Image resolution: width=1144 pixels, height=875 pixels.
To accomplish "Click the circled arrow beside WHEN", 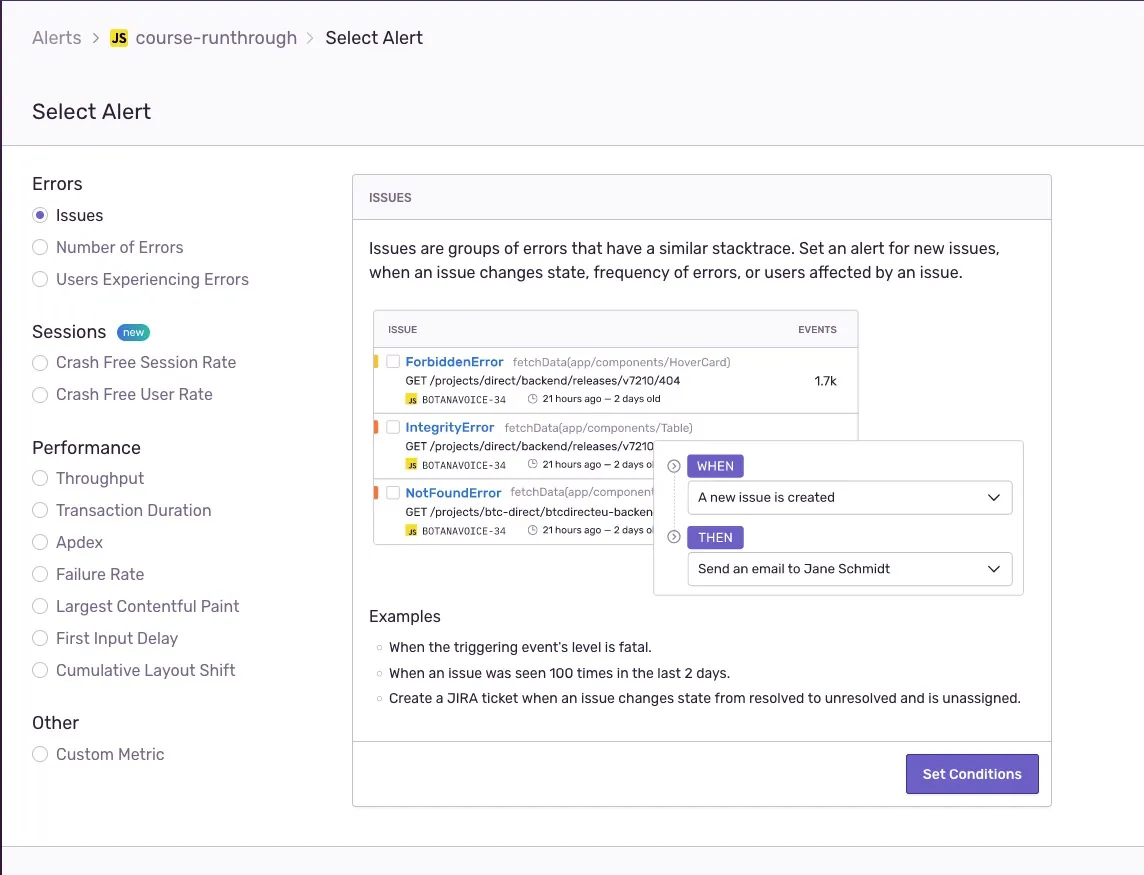I will (x=674, y=466).
